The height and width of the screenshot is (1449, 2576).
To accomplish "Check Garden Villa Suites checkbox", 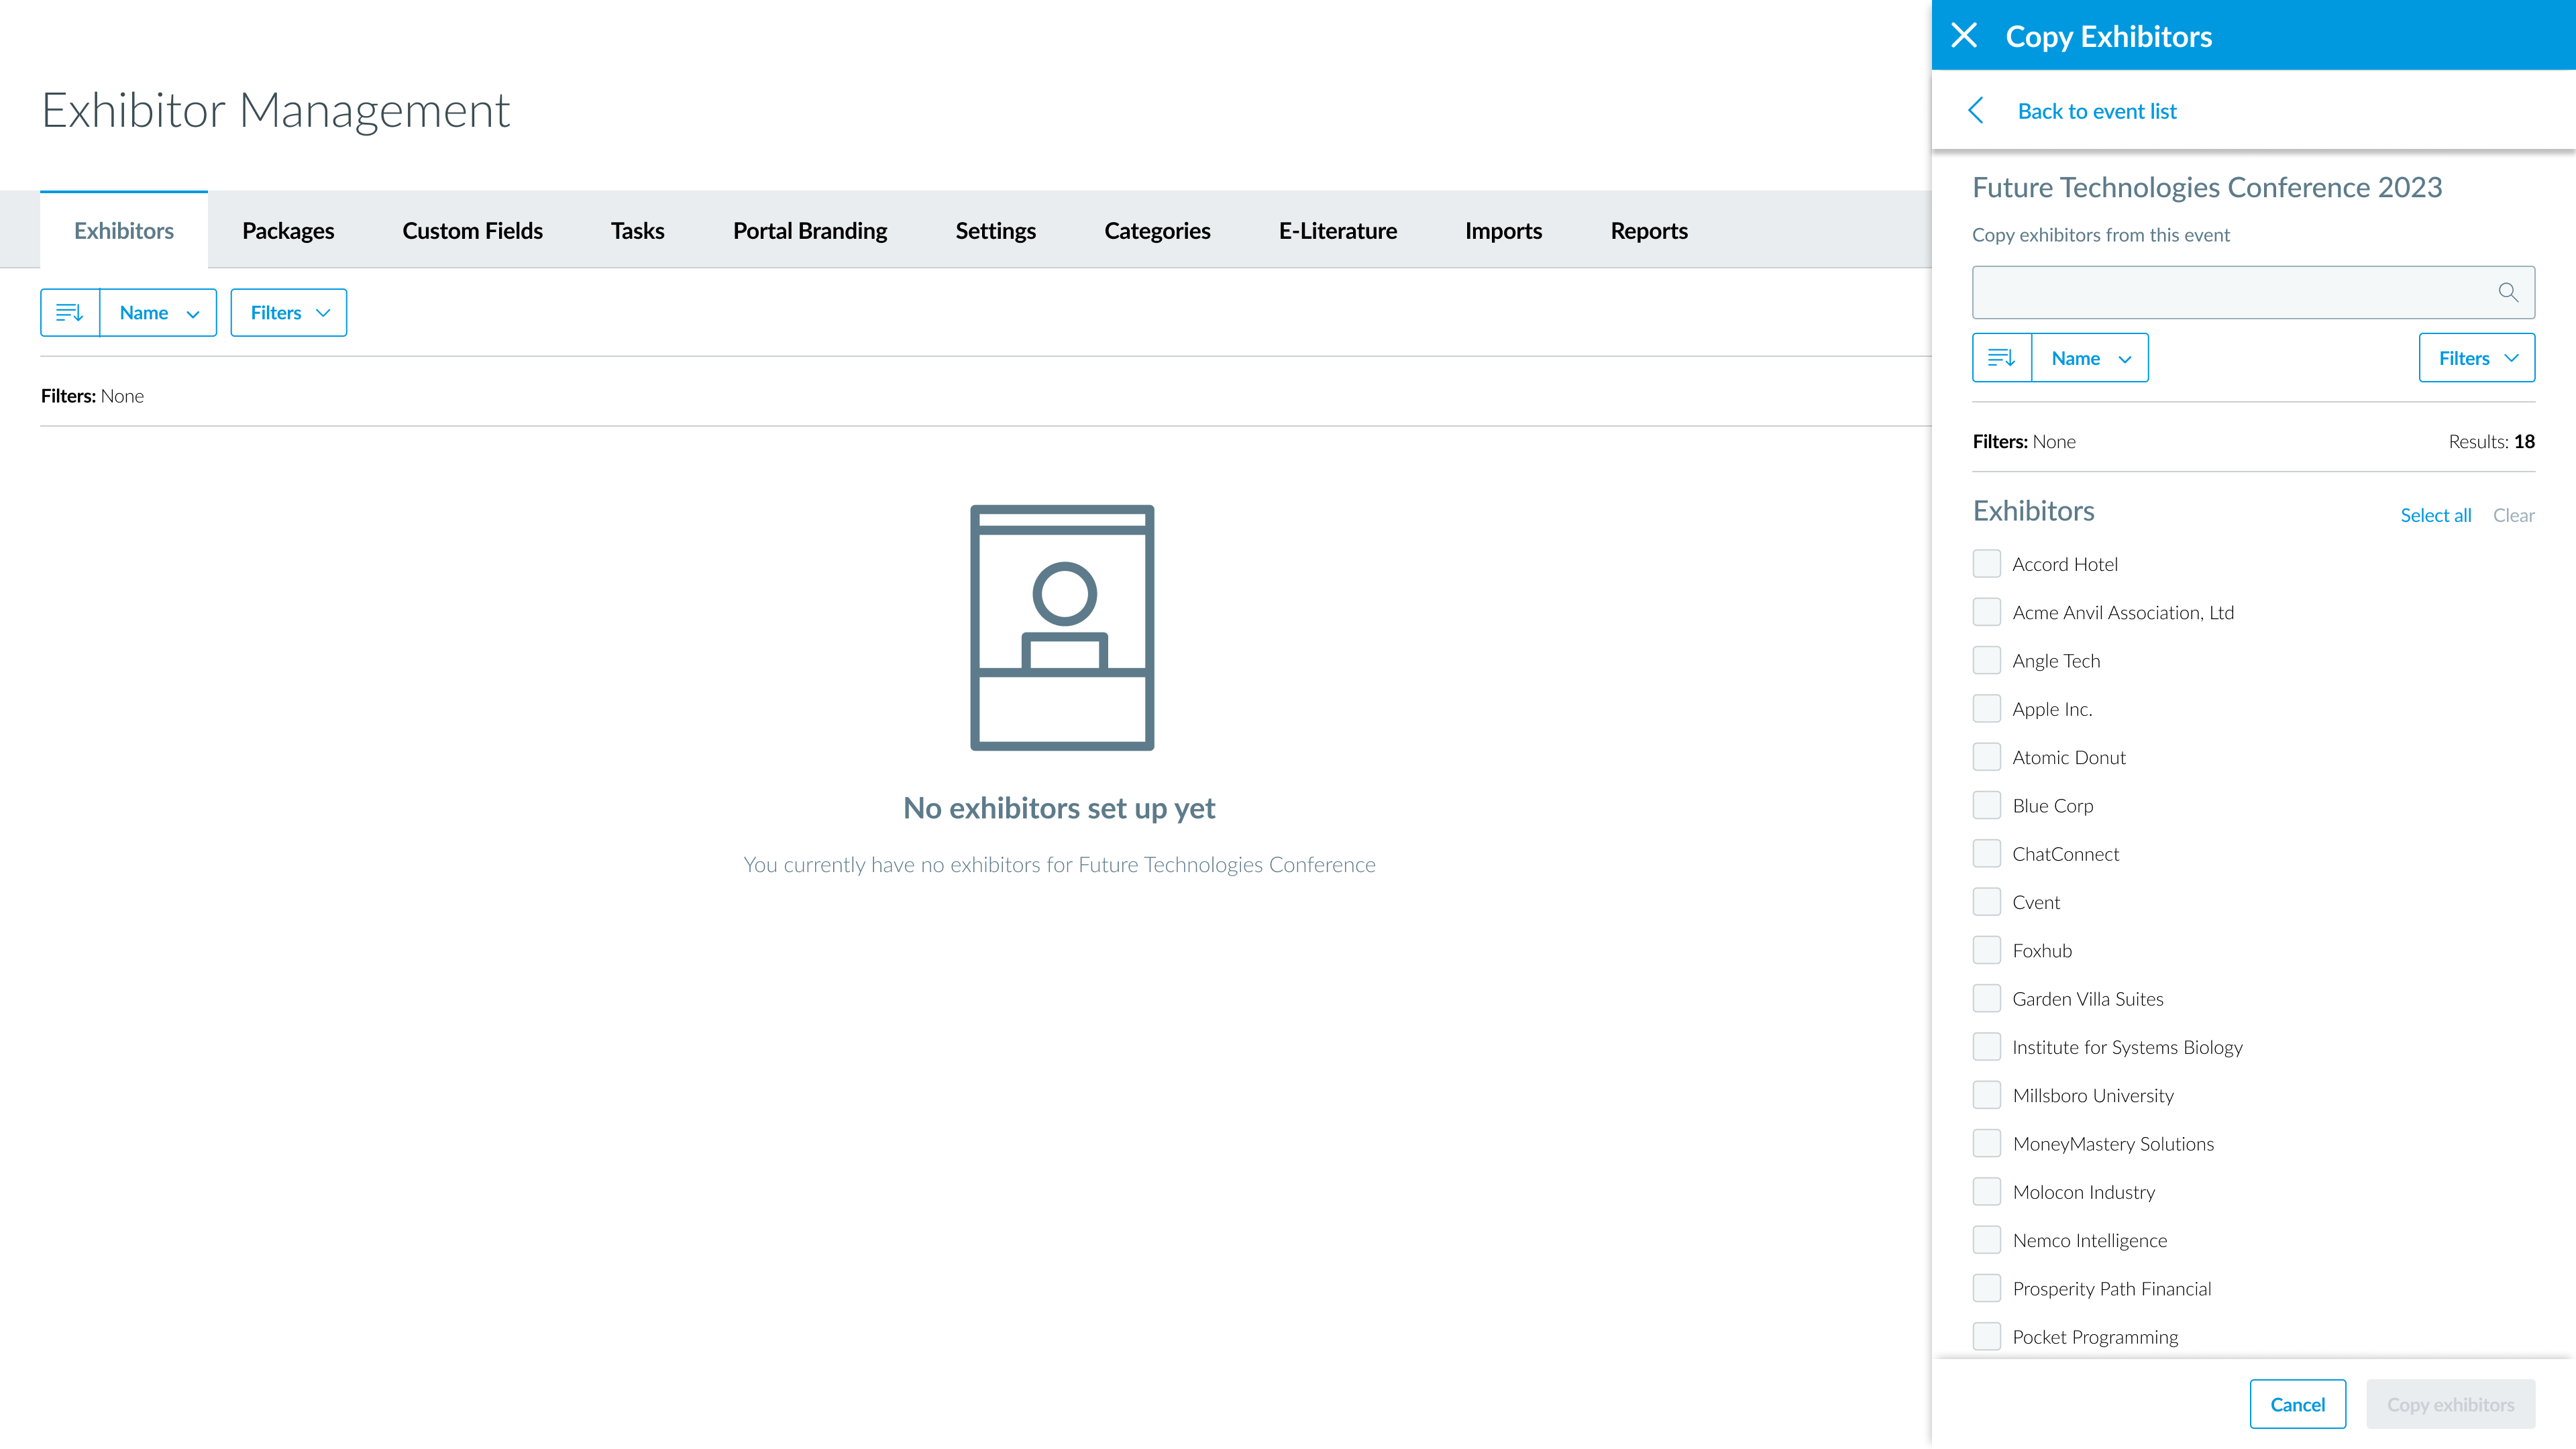I will [x=1987, y=998].
